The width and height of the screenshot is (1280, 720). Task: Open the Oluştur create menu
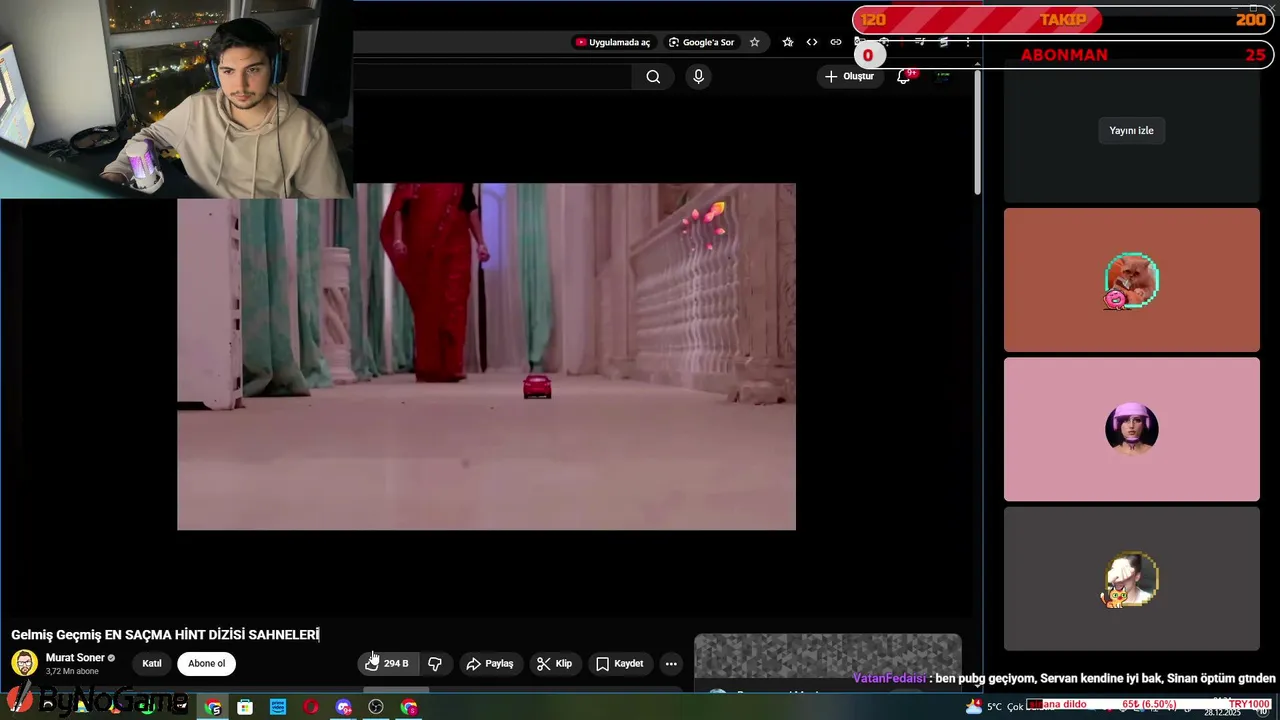click(850, 76)
